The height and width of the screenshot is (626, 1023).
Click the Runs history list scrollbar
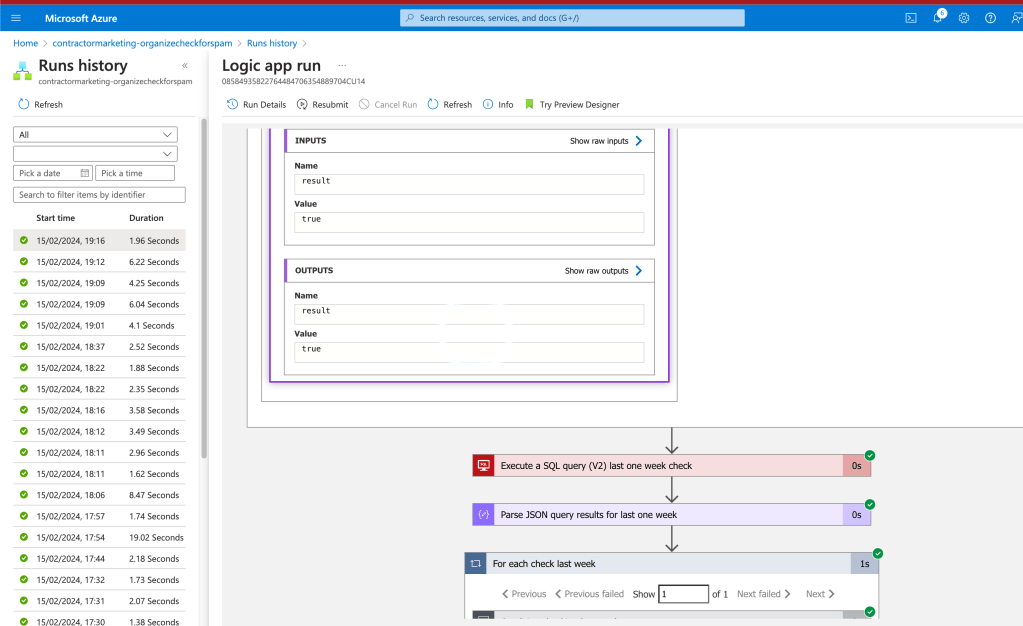pyautogui.click(x=204, y=287)
